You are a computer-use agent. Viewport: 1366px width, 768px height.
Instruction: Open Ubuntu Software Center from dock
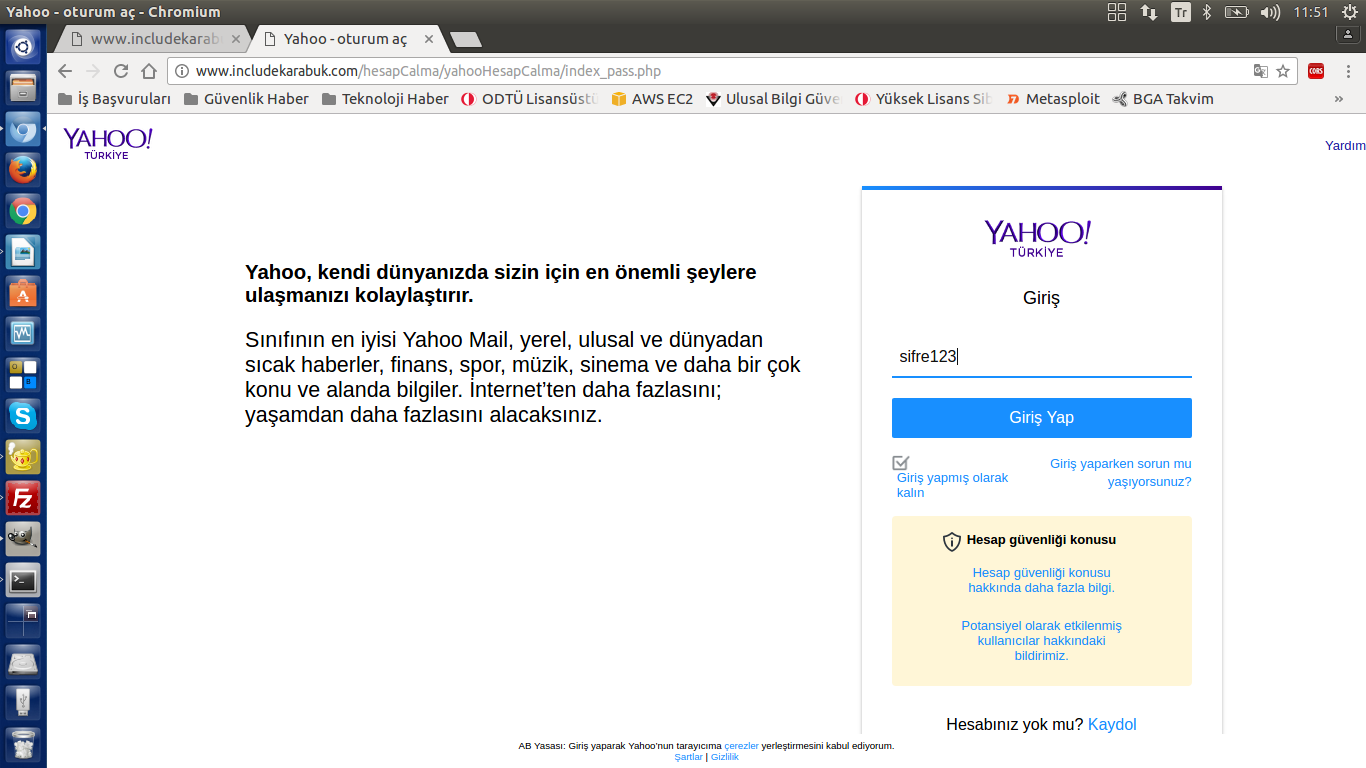coord(23,293)
